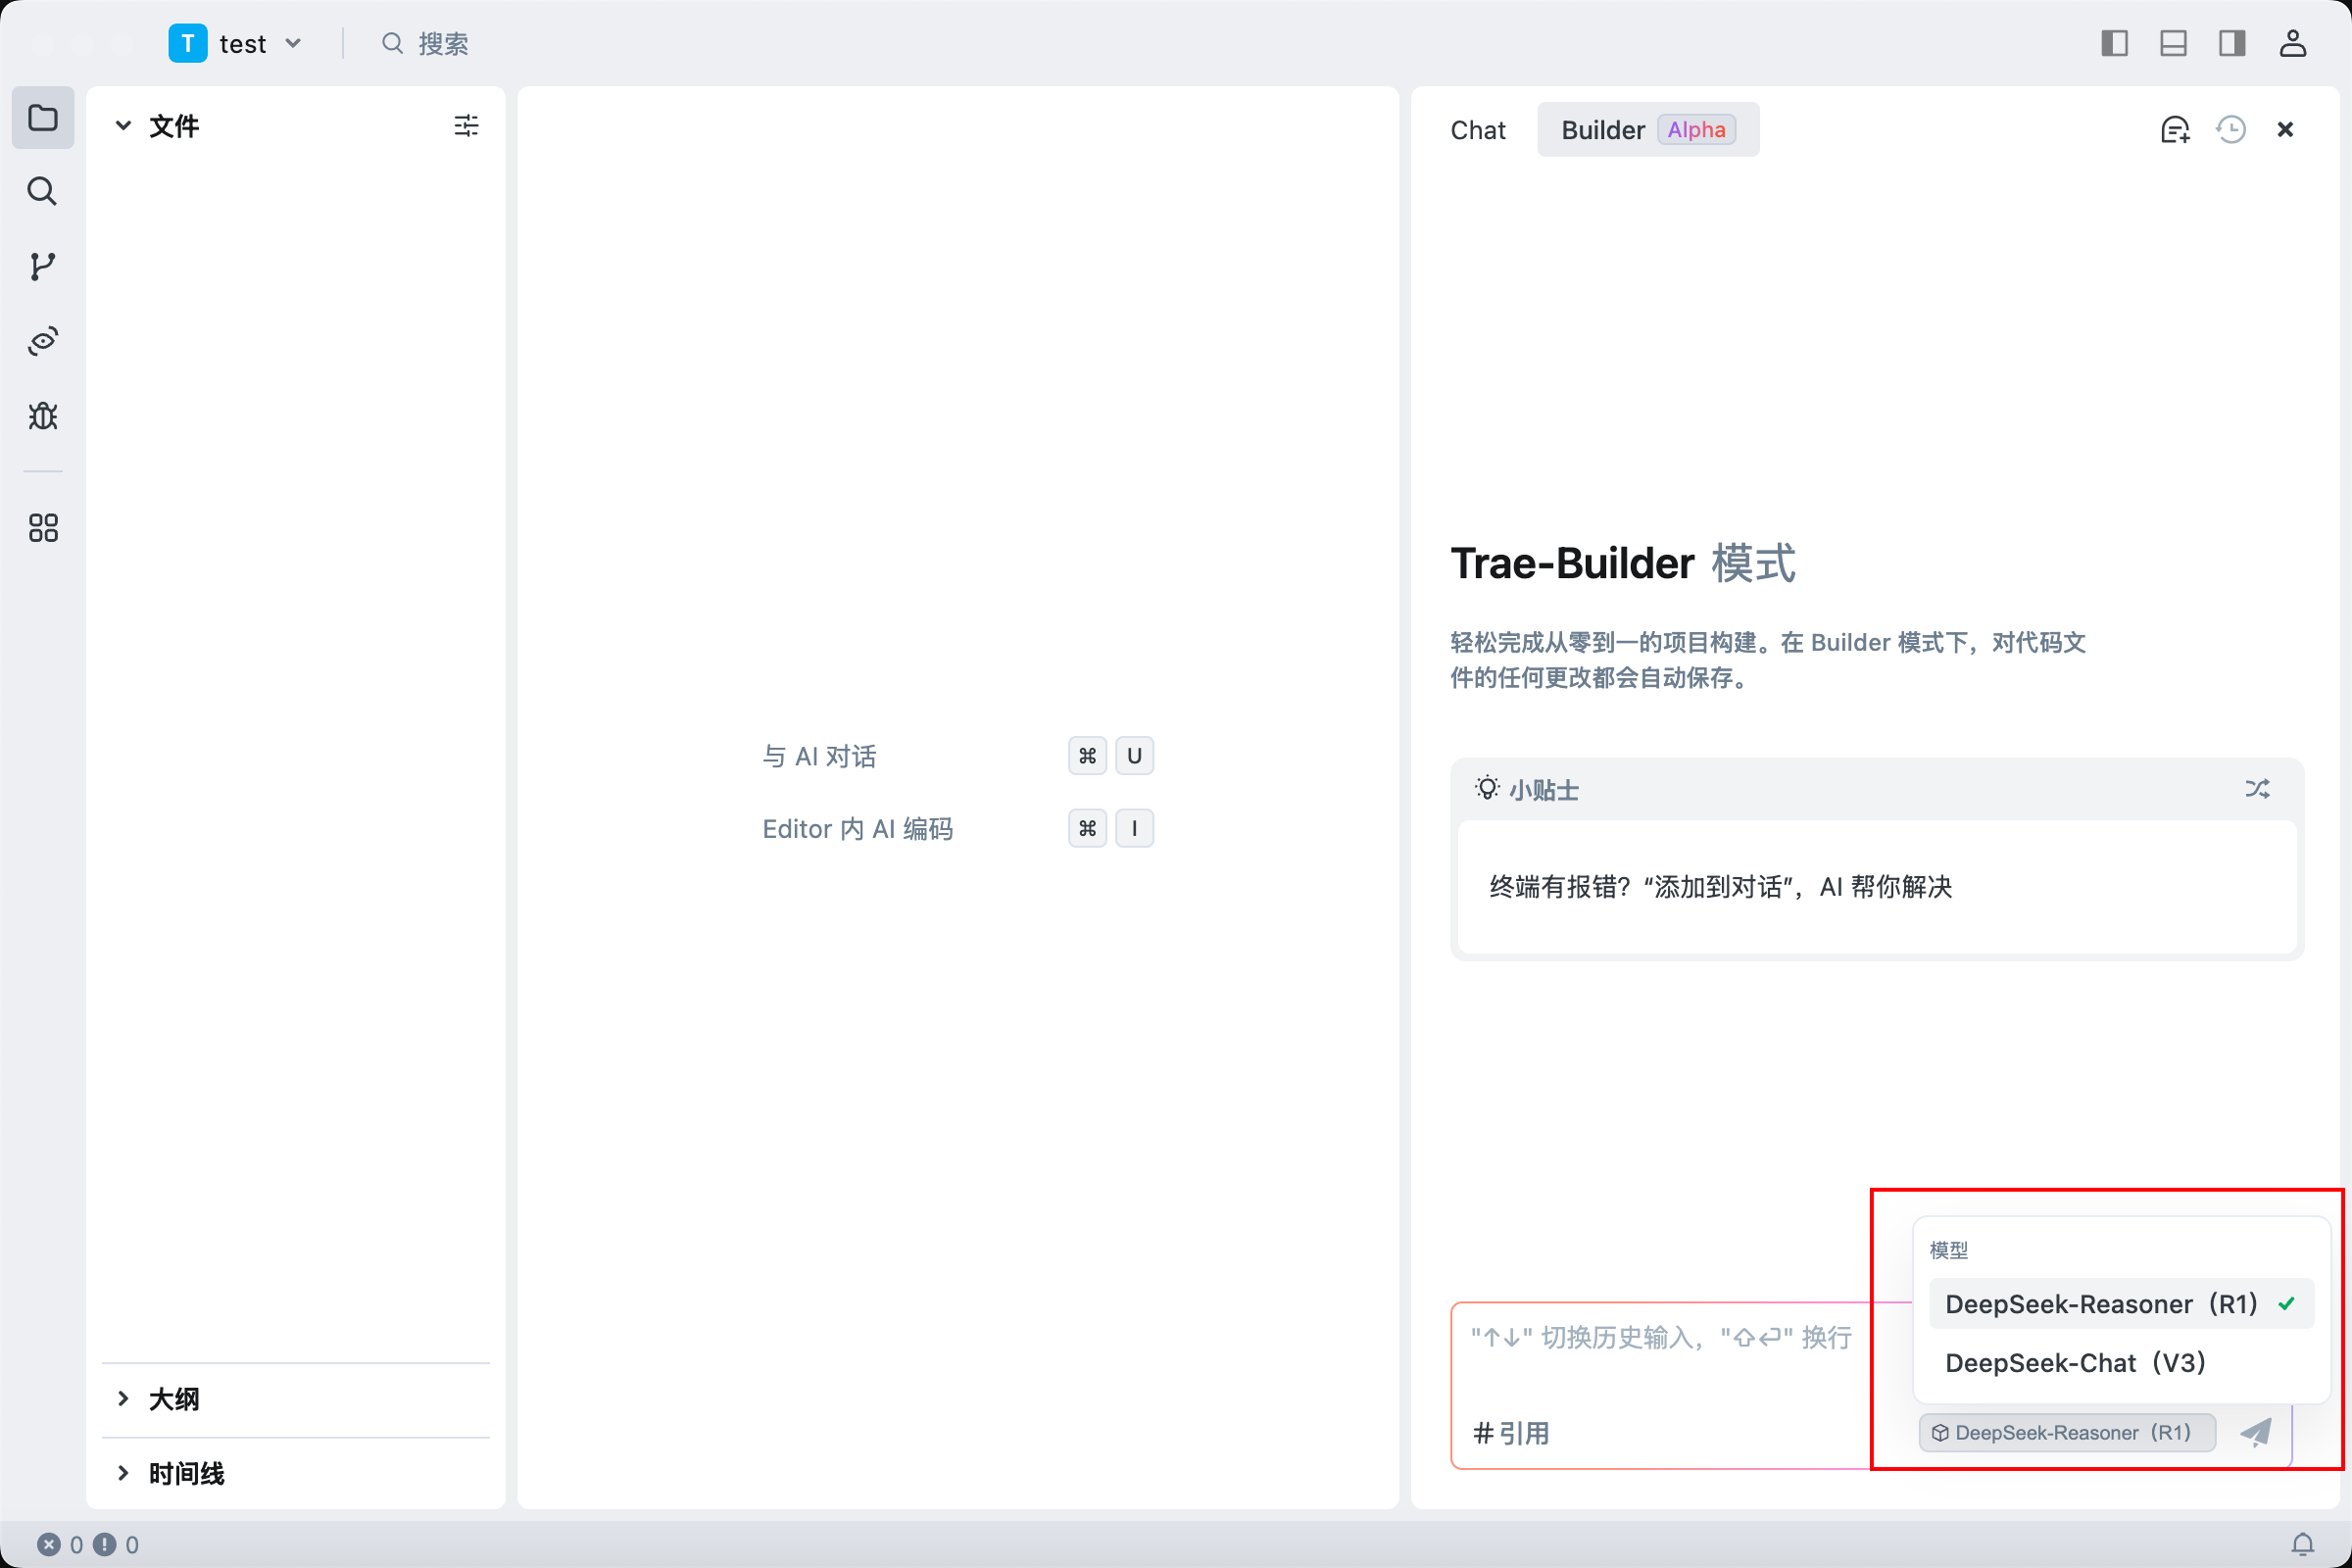The width and height of the screenshot is (2352, 1568).
Task: Select DeepSeek-Chat (V3) model
Action: 2075,1362
